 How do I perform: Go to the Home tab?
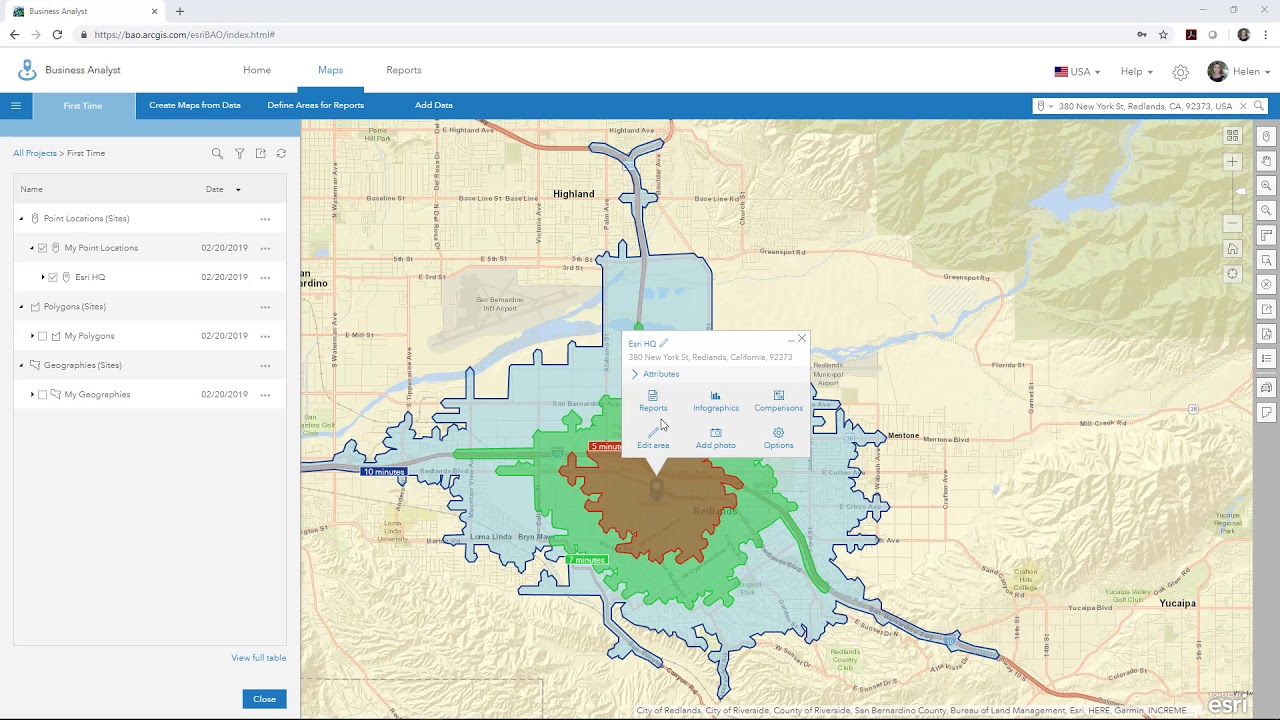[257, 70]
